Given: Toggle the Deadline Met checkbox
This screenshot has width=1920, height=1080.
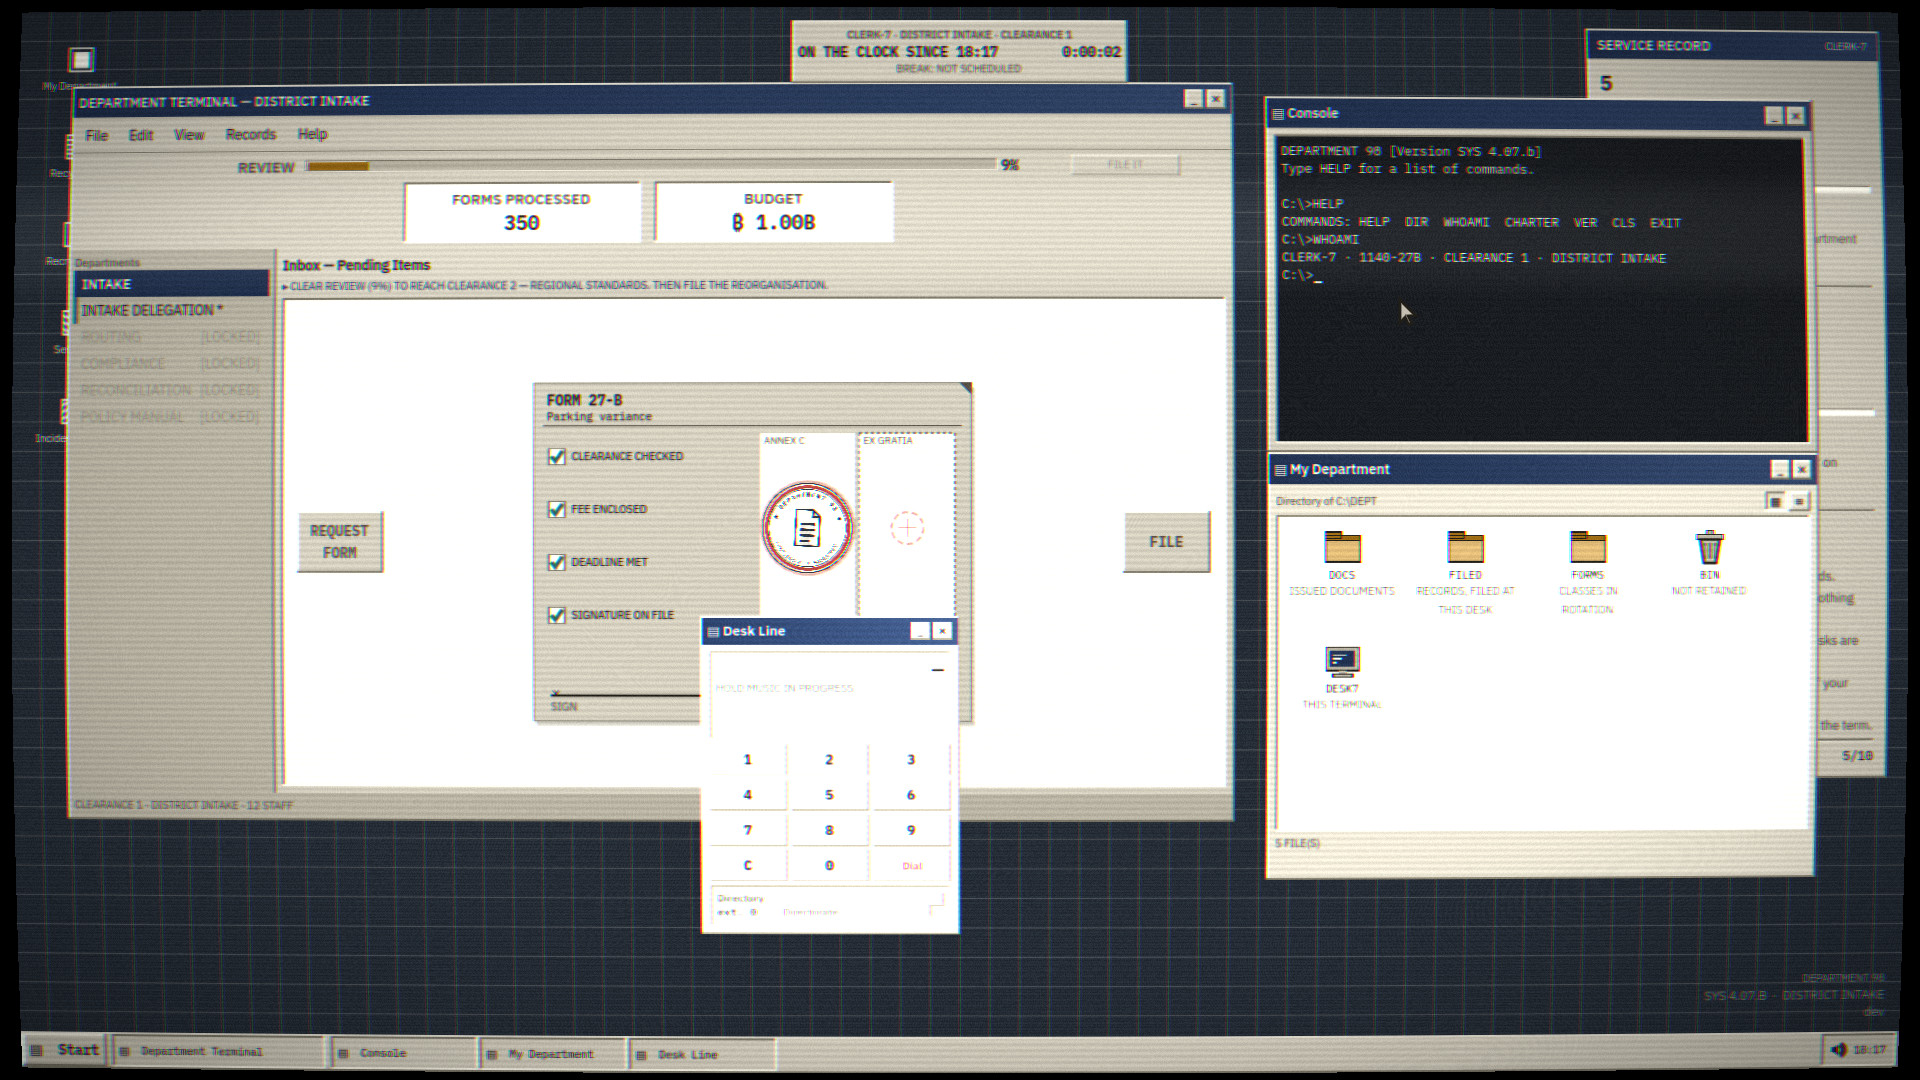Looking at the screenshot, I should (x=557, y=562).
